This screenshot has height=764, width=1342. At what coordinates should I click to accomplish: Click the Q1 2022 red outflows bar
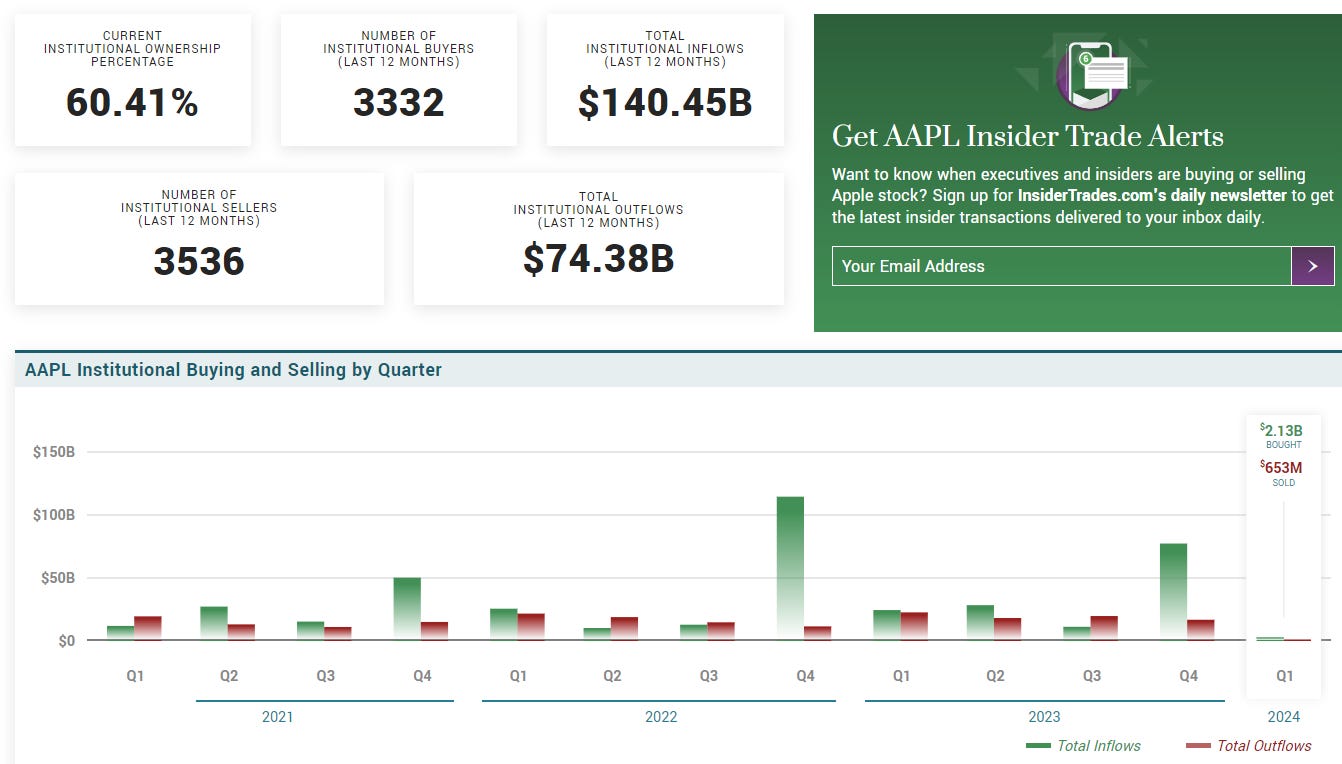click(x=531, y=627)
